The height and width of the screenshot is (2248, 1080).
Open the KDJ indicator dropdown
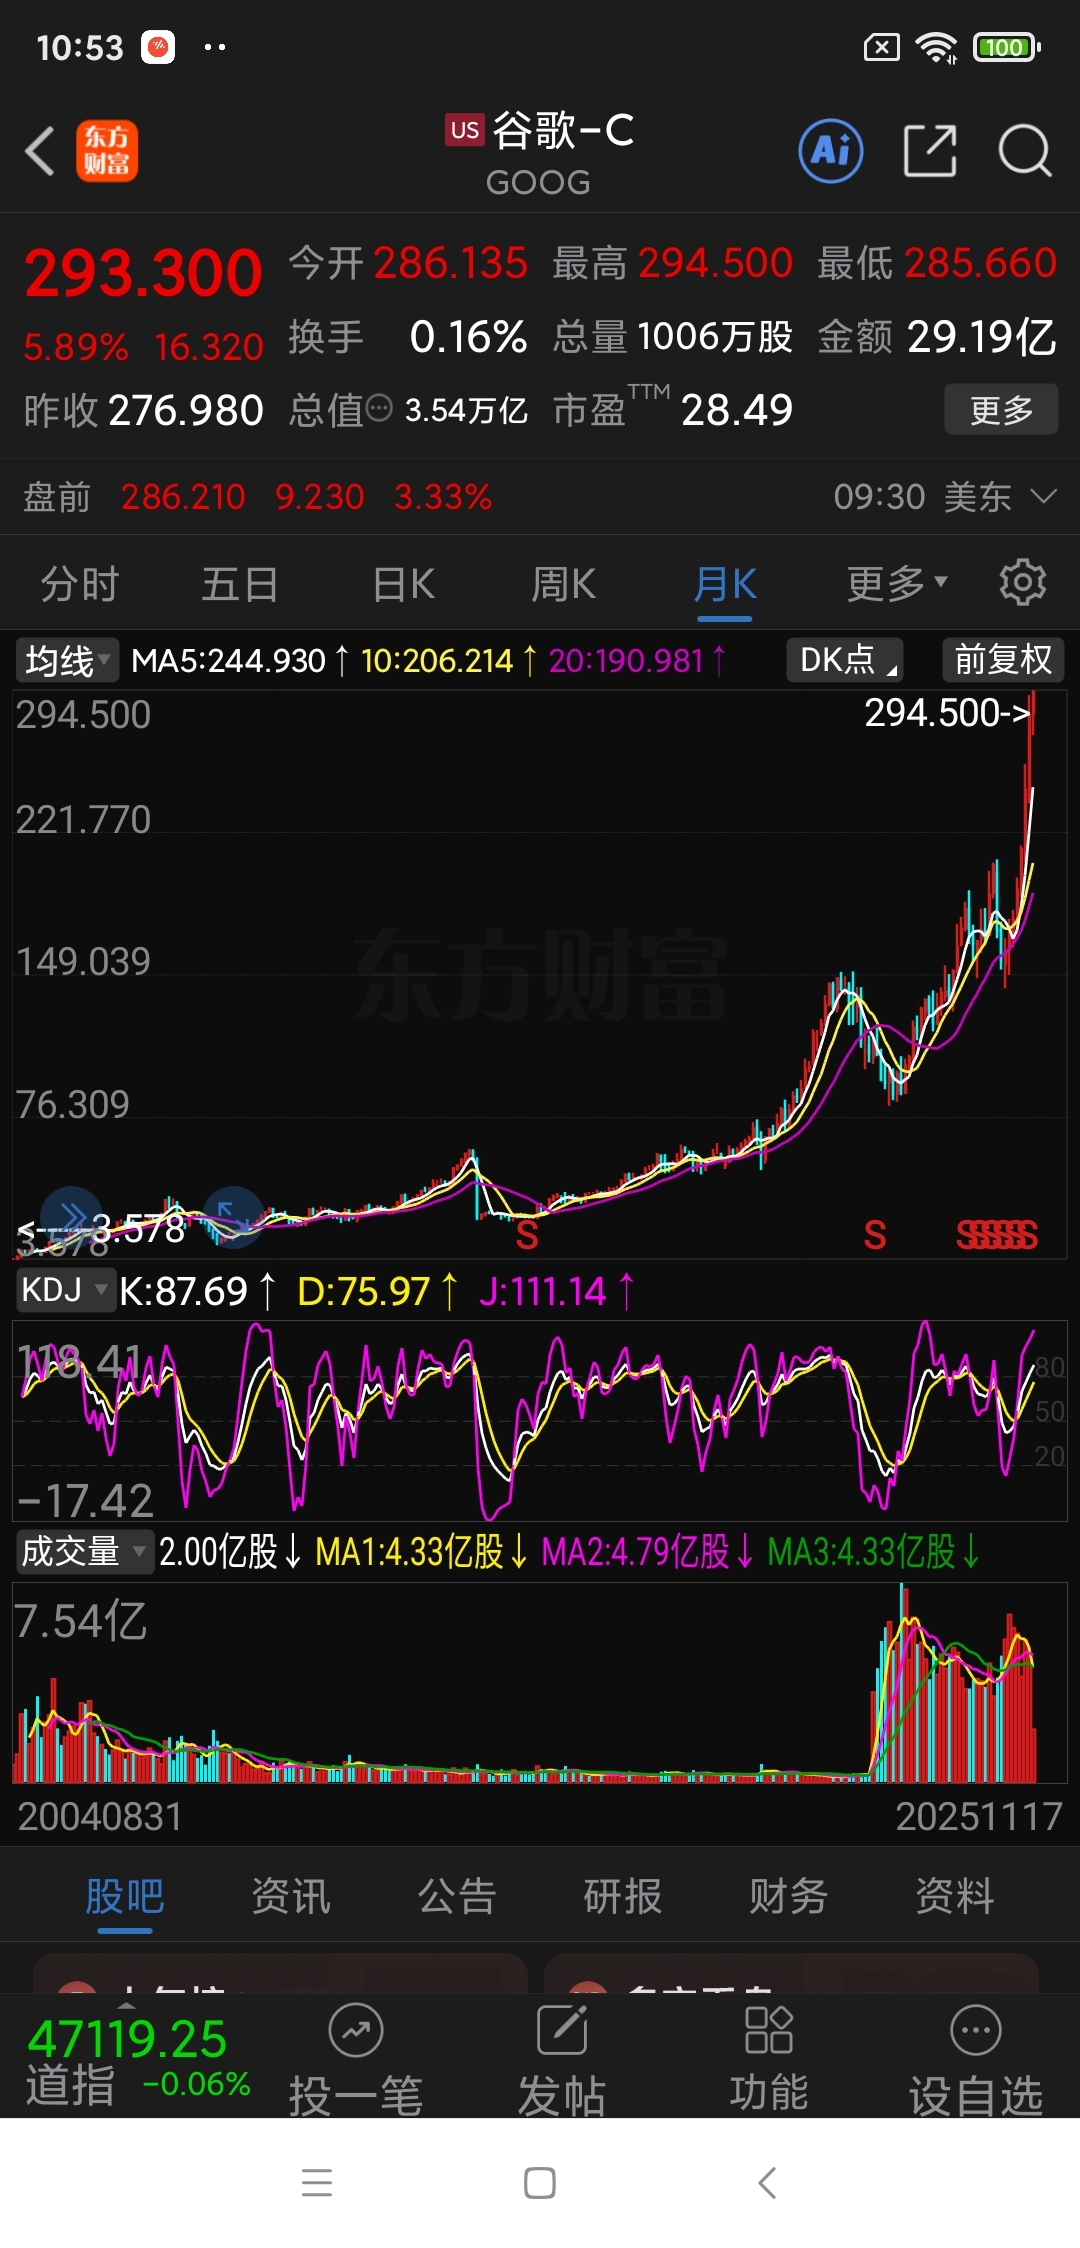tap(64, 1290)
